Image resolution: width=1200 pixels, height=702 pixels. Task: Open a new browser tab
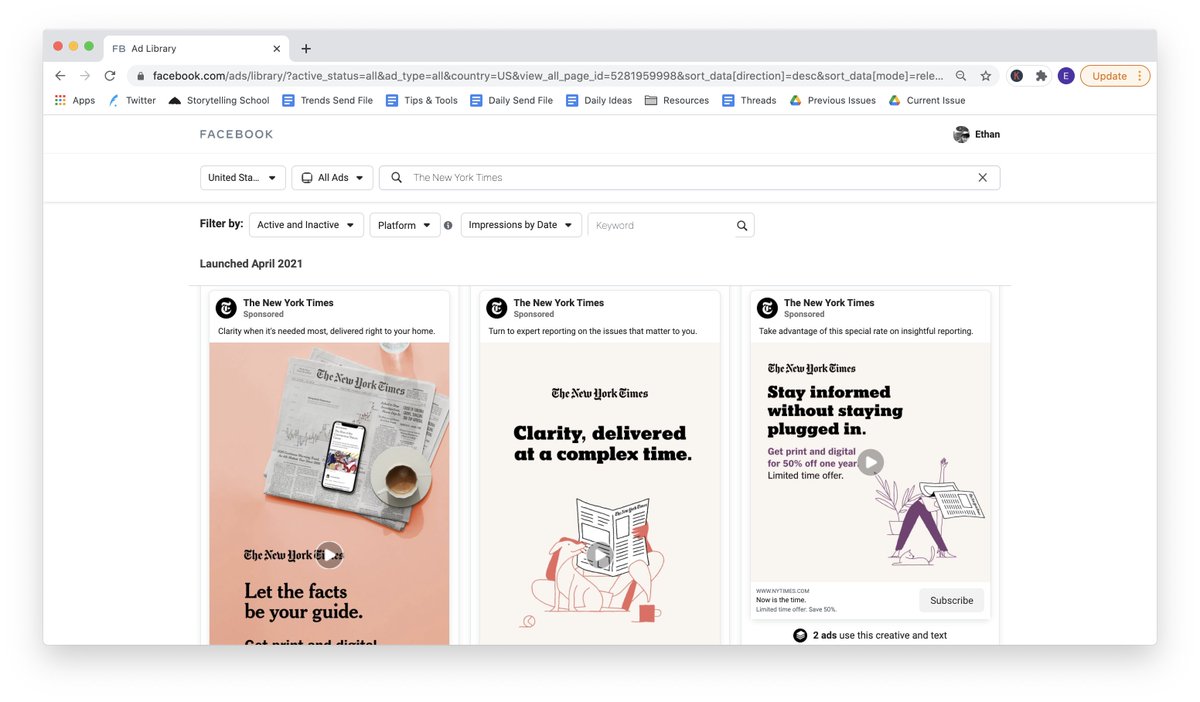click(306, 48)
